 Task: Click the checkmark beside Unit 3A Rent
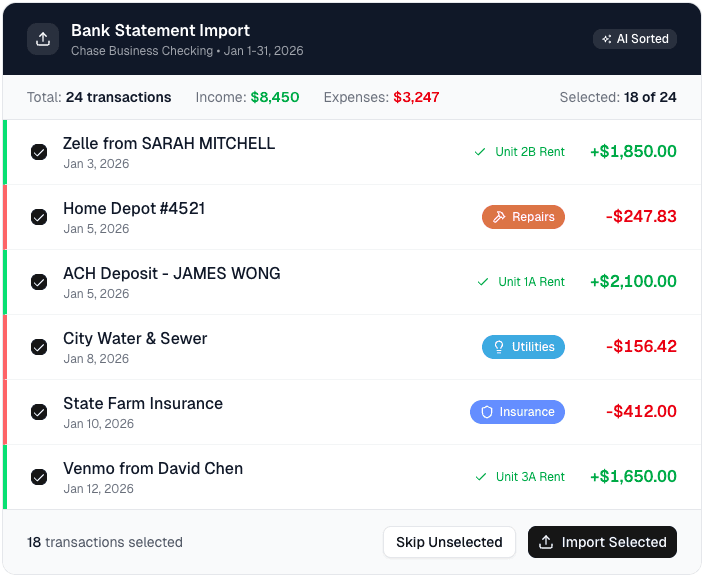pos(481,477)
